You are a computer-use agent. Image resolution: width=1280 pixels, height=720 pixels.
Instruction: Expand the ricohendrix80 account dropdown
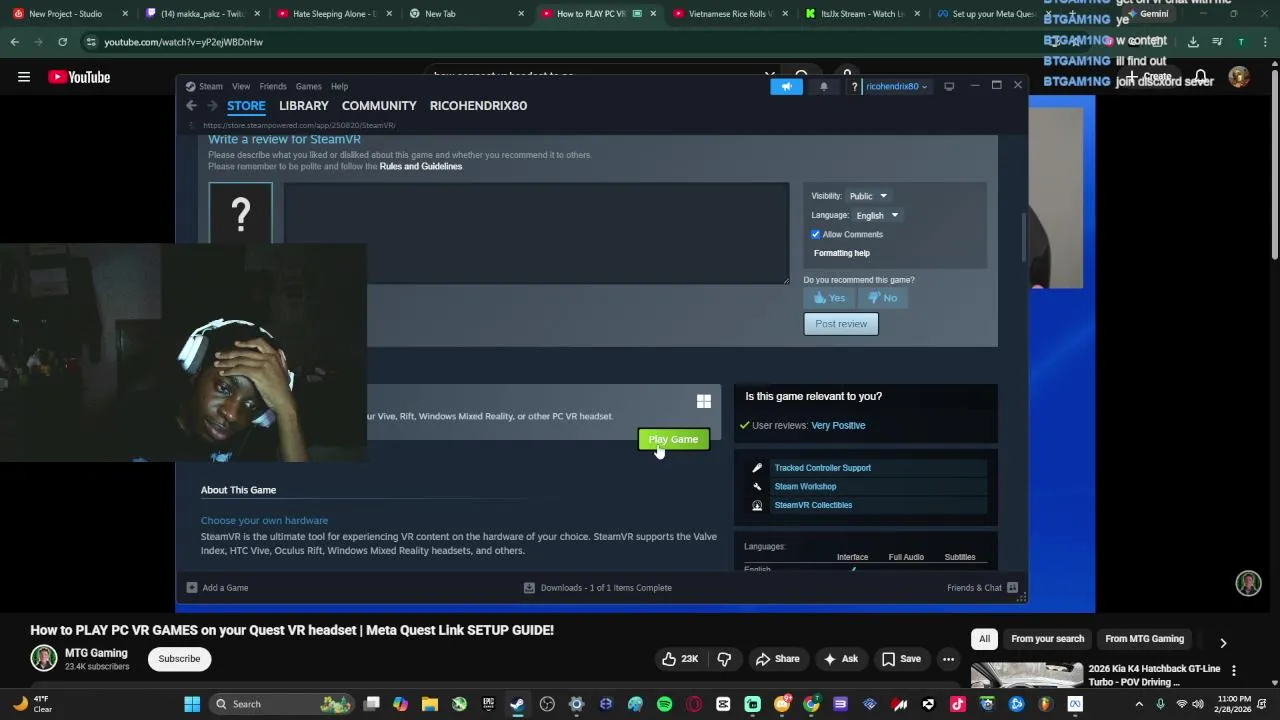point(896,87)
